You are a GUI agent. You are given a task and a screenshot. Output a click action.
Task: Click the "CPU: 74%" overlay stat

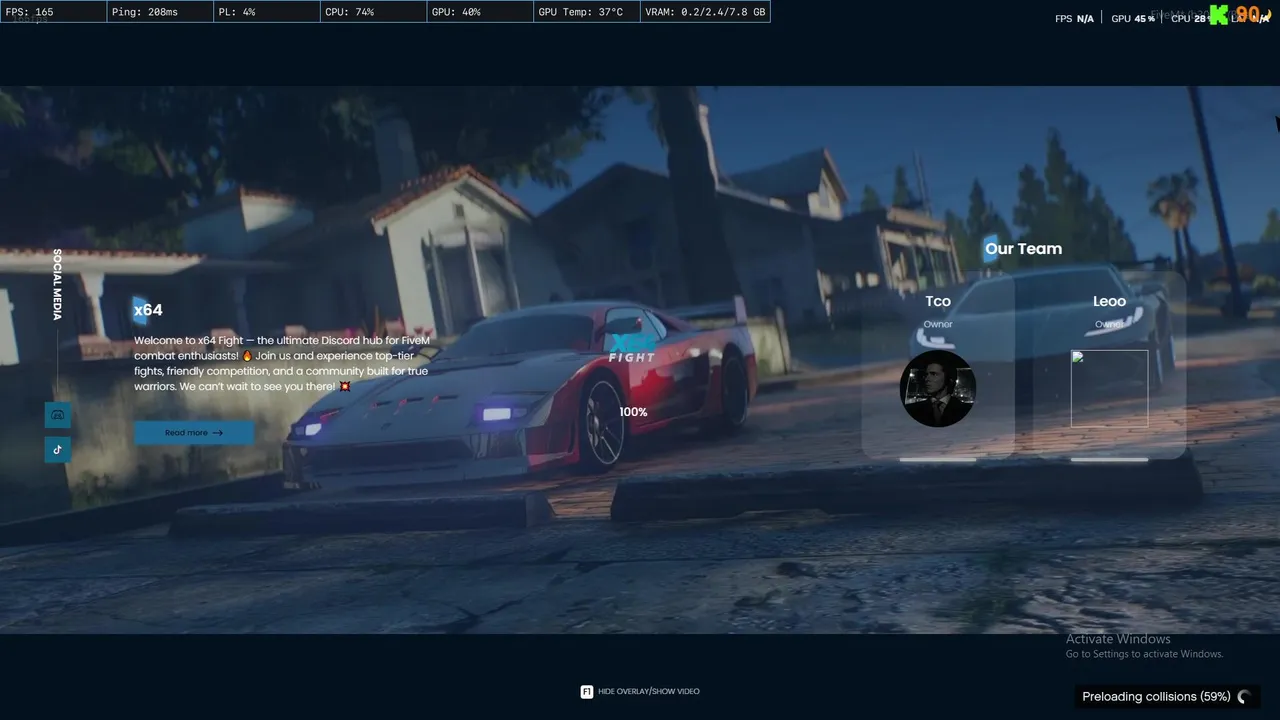(x=349, y=12)
